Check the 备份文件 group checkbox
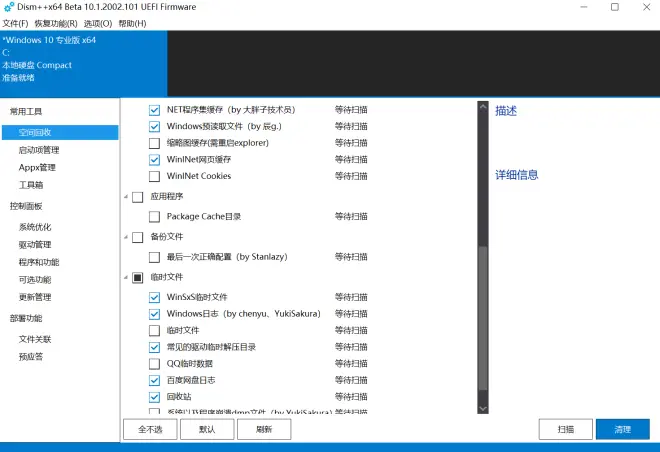 coord(138,237)
